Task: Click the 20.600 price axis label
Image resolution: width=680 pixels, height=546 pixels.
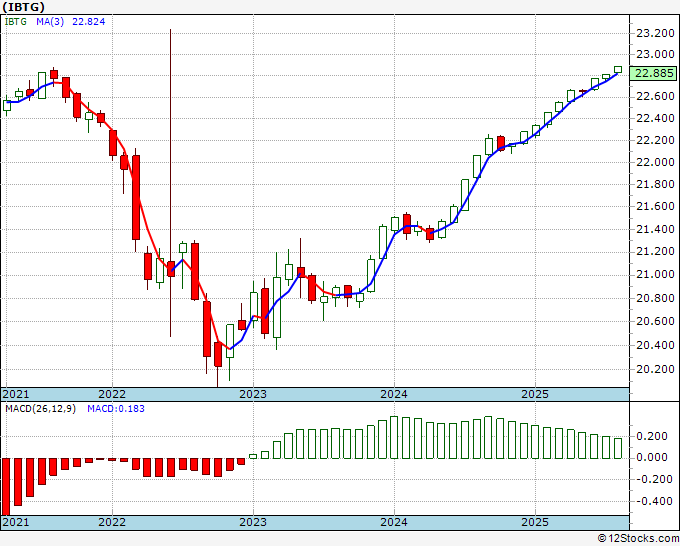Action: coord(655,321)
